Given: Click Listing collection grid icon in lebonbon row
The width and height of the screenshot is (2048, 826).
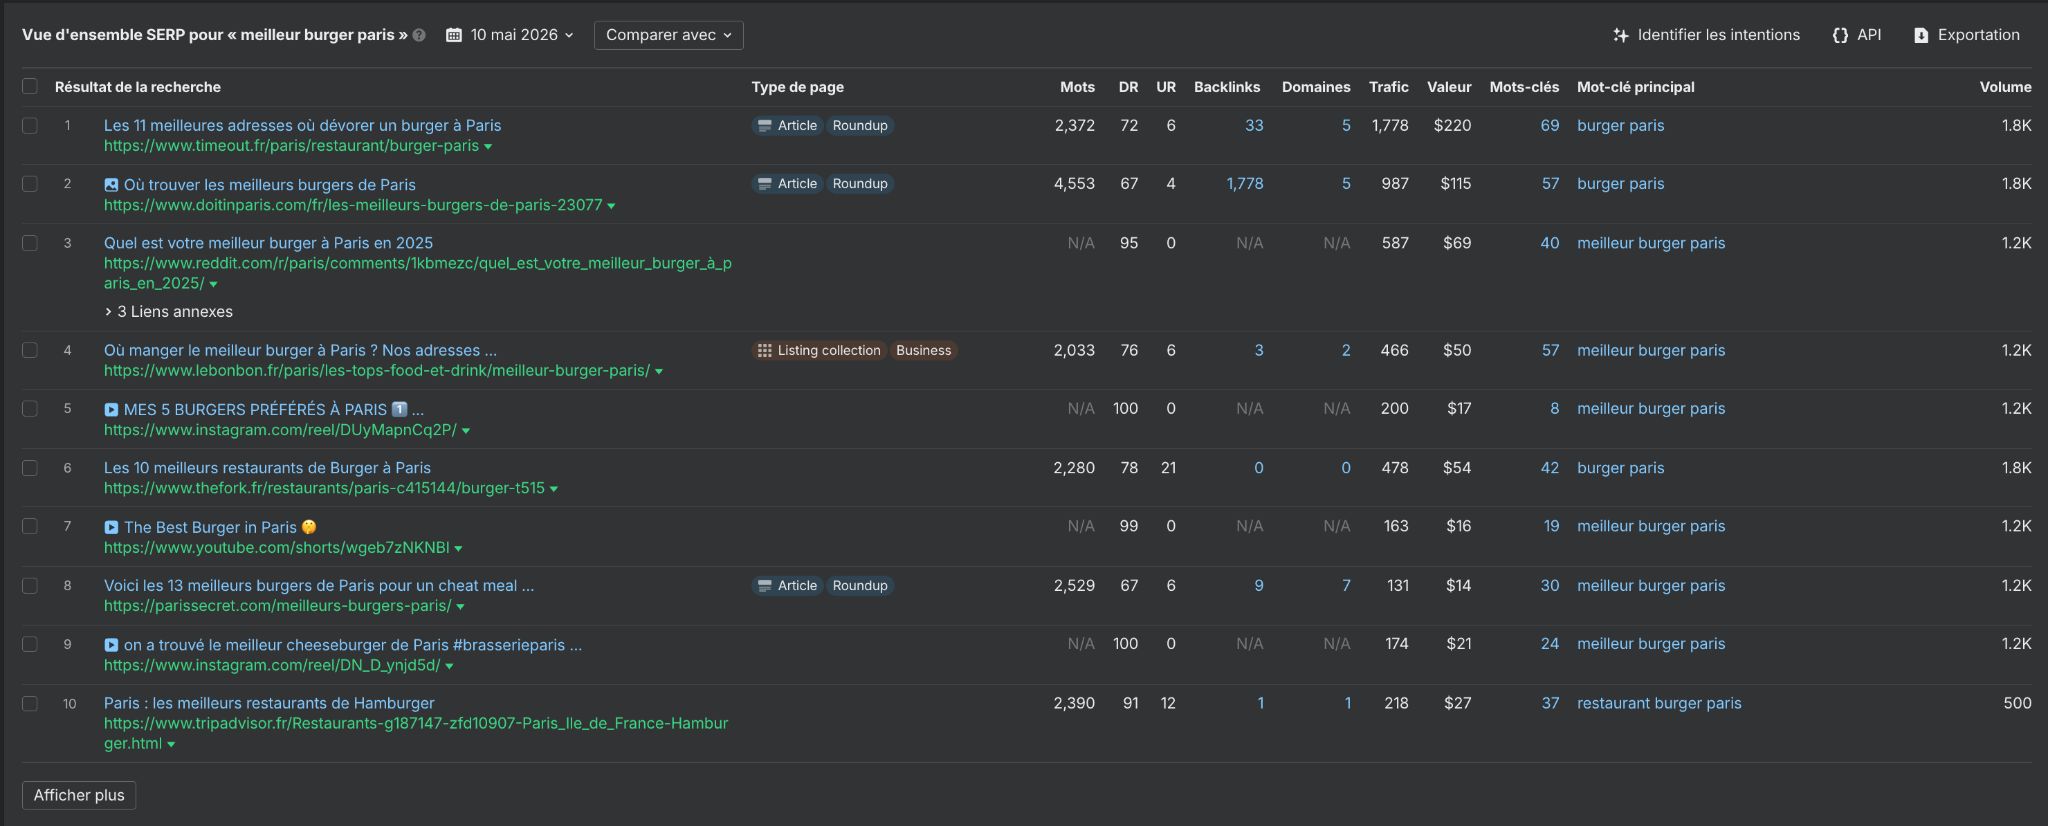Looking at the screenshot, I should 765,351.
